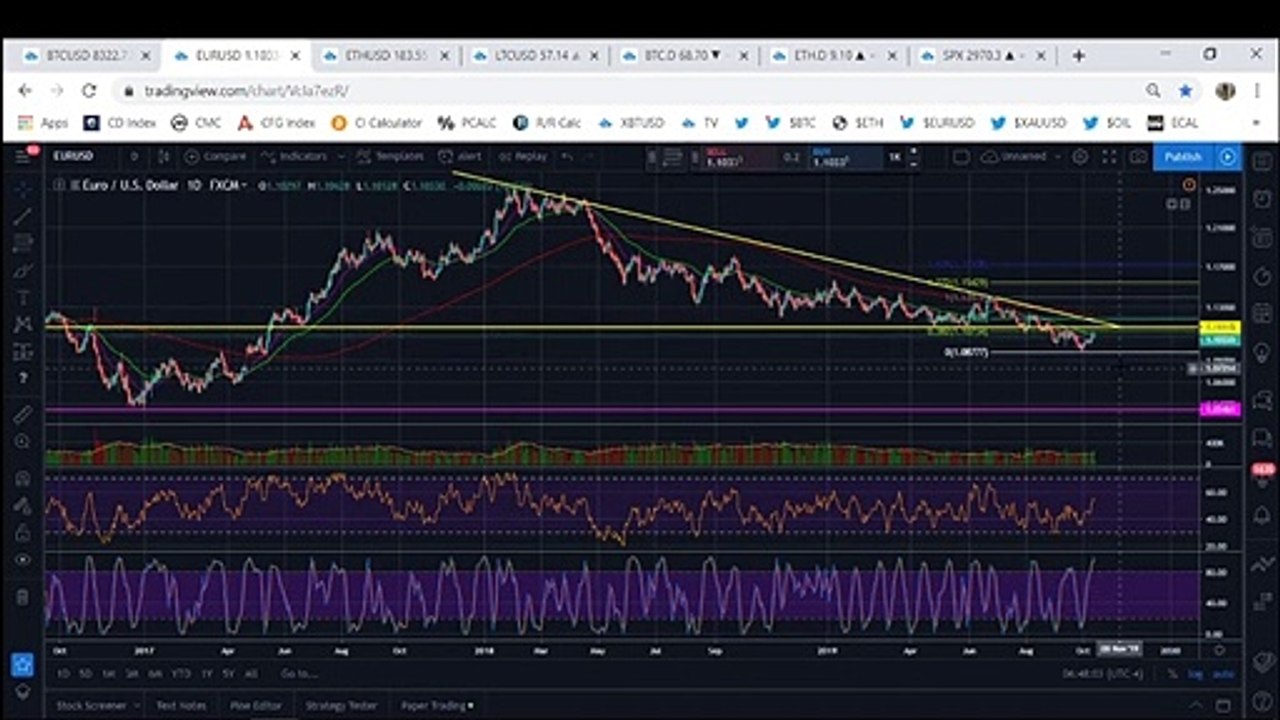Increase order quantity with the plus stepper
The width and height of the screenshot is (1280, 720).
913,152
